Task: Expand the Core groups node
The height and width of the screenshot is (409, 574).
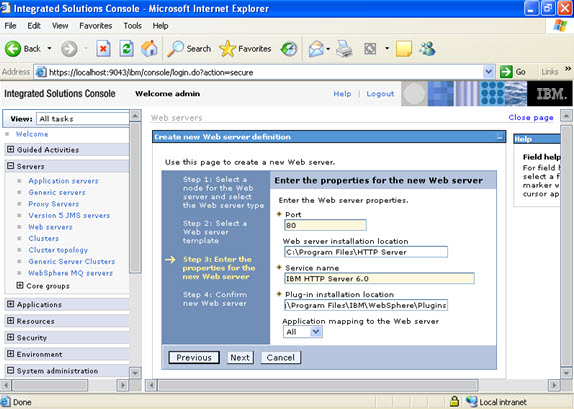Action: pos(20,285)
